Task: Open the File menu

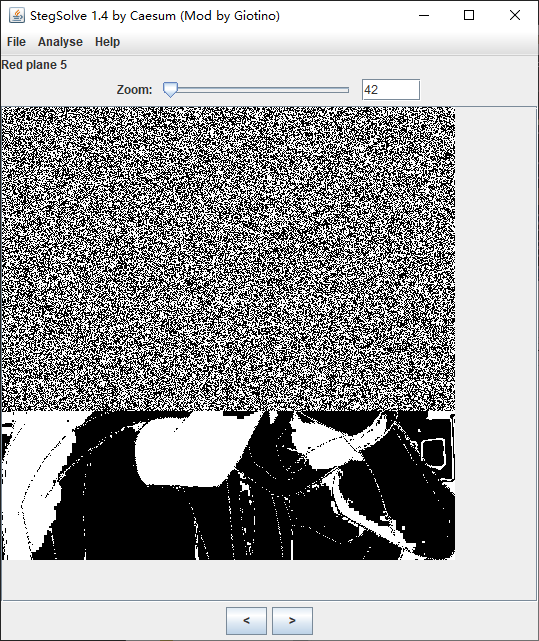Action: [x=16, y=42]
